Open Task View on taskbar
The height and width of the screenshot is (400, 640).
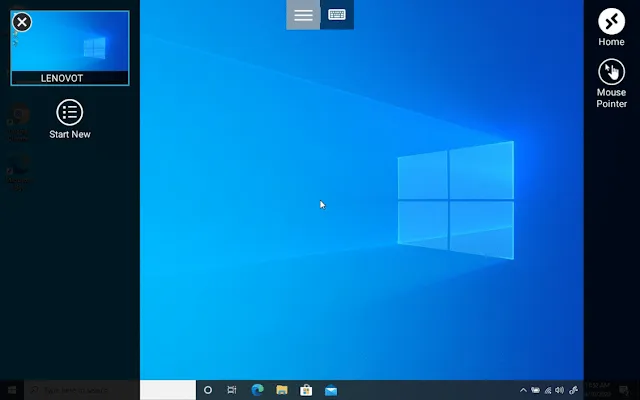[232, 390]
